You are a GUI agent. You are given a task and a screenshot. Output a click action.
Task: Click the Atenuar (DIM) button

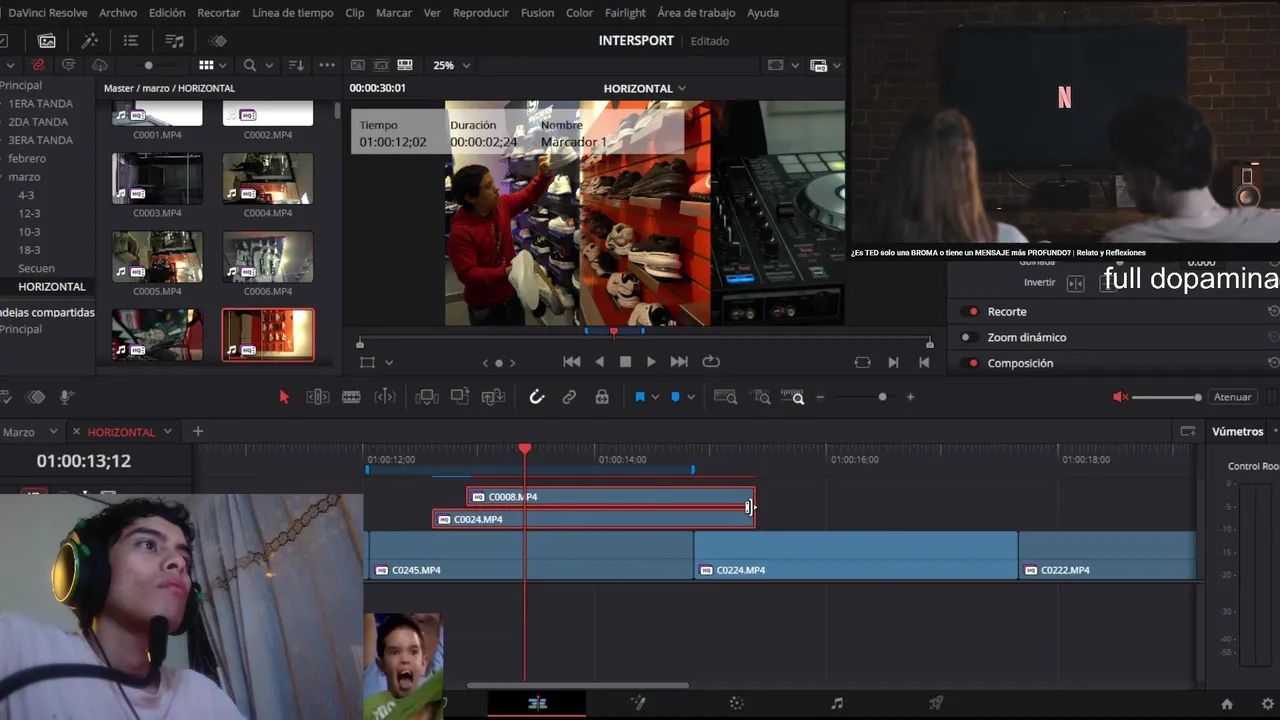[1232, 397]
